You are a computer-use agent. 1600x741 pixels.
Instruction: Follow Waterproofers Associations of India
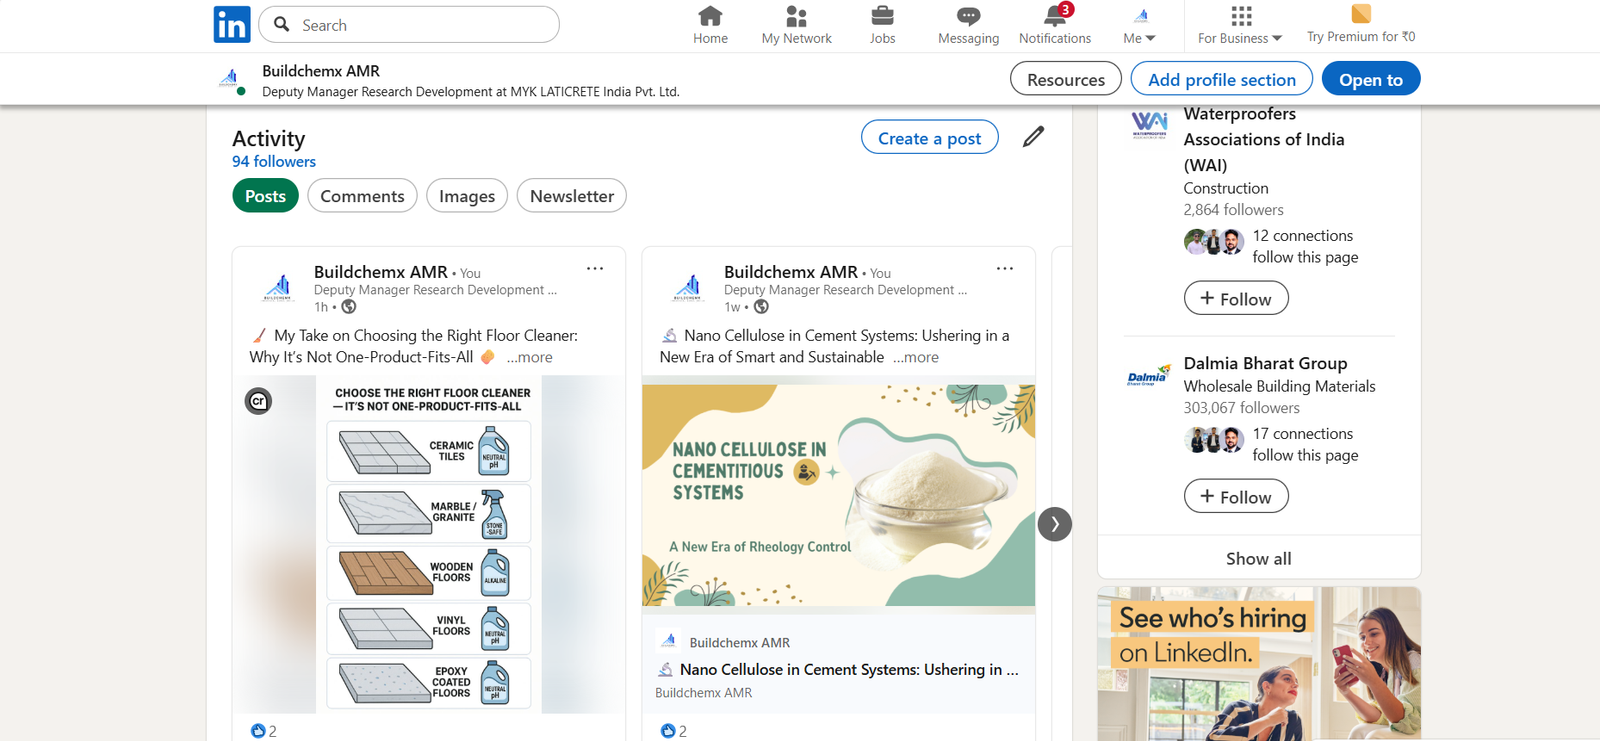click(x=1236, y=299)
